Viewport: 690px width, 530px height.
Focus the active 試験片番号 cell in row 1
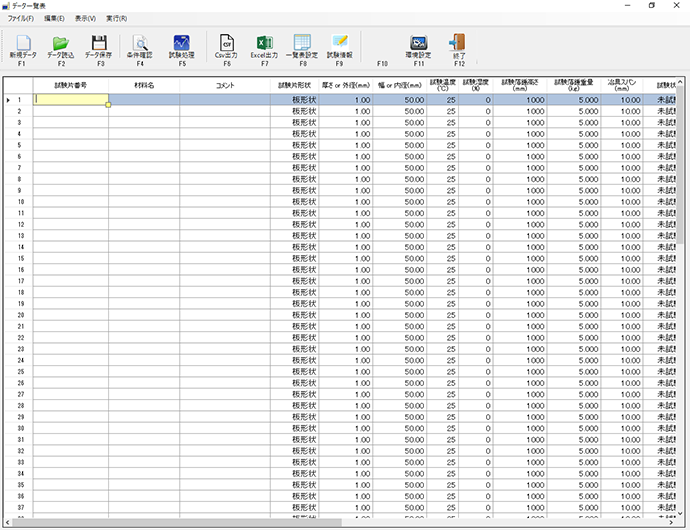click(x=71, y=100)
